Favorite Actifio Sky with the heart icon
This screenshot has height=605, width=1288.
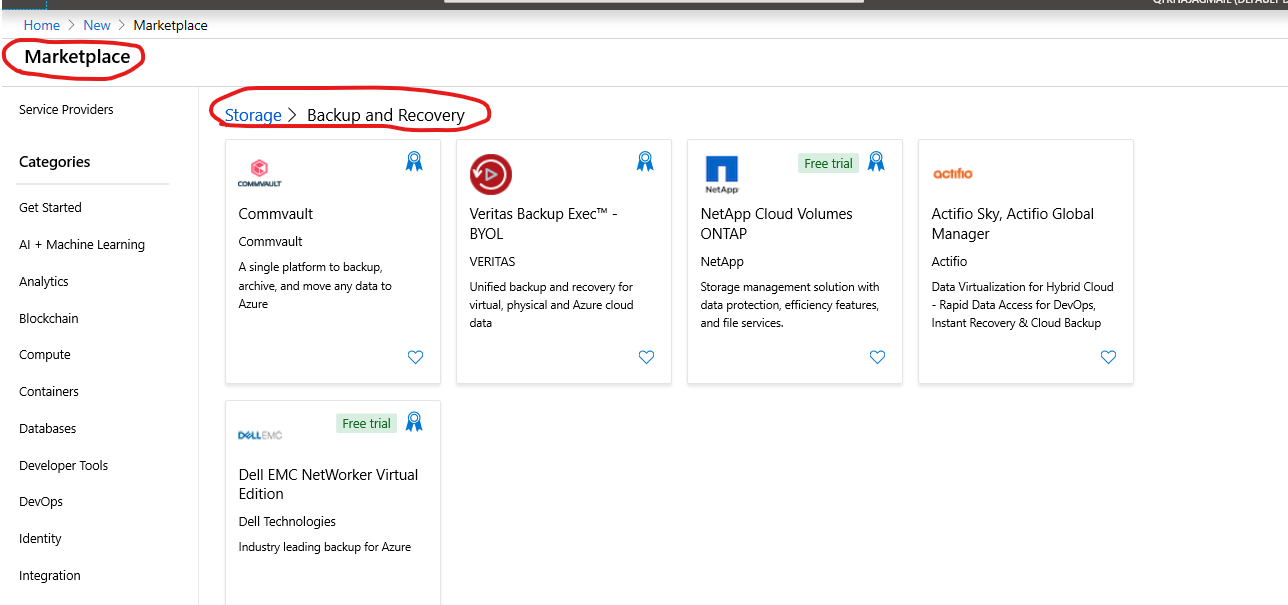click(x=1108, y=357)
